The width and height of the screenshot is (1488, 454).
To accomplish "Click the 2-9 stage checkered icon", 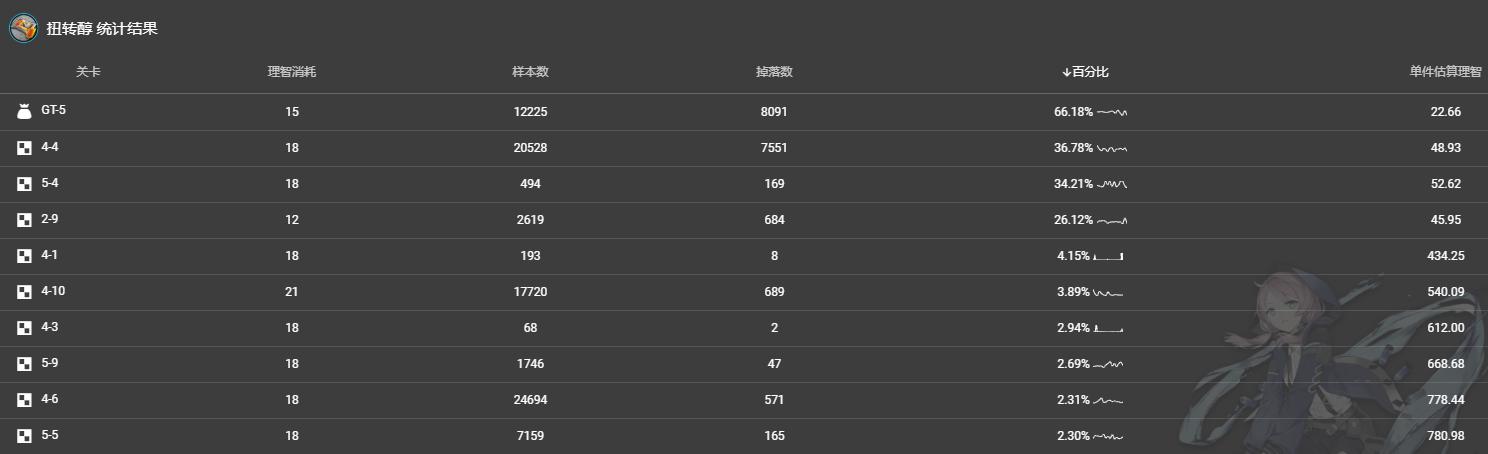I will 24,220.
